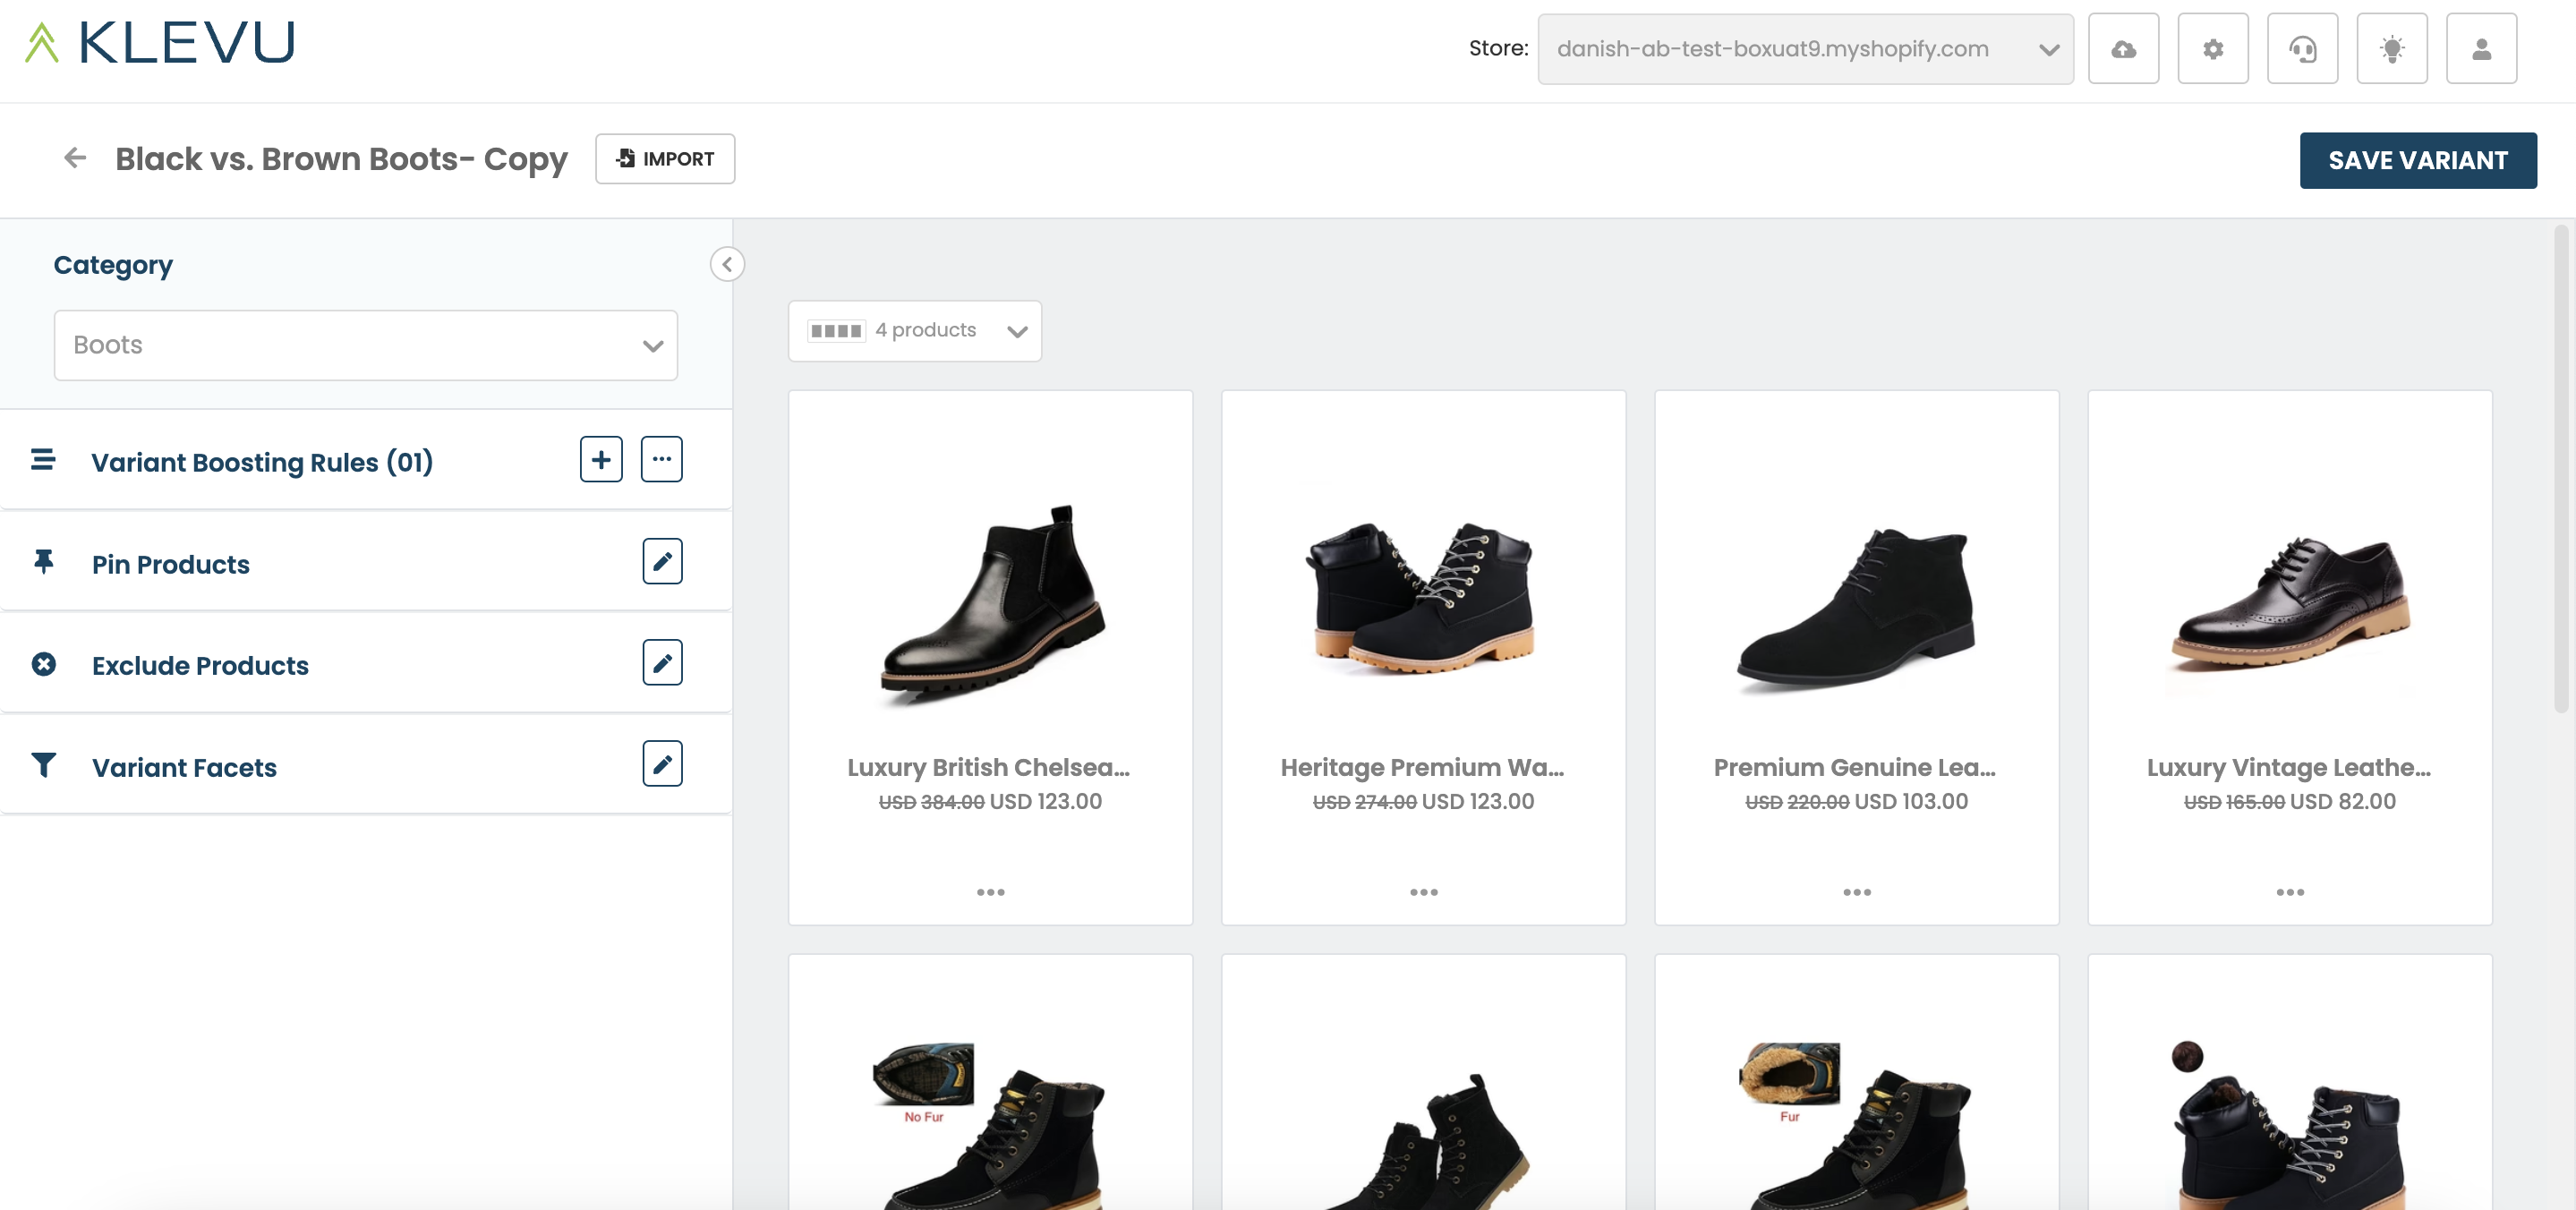Image resolution: width=2576 pixels, height=1210 pixels.
Task: Open options for Heritage Premium product
Action: click(1423, 892)
